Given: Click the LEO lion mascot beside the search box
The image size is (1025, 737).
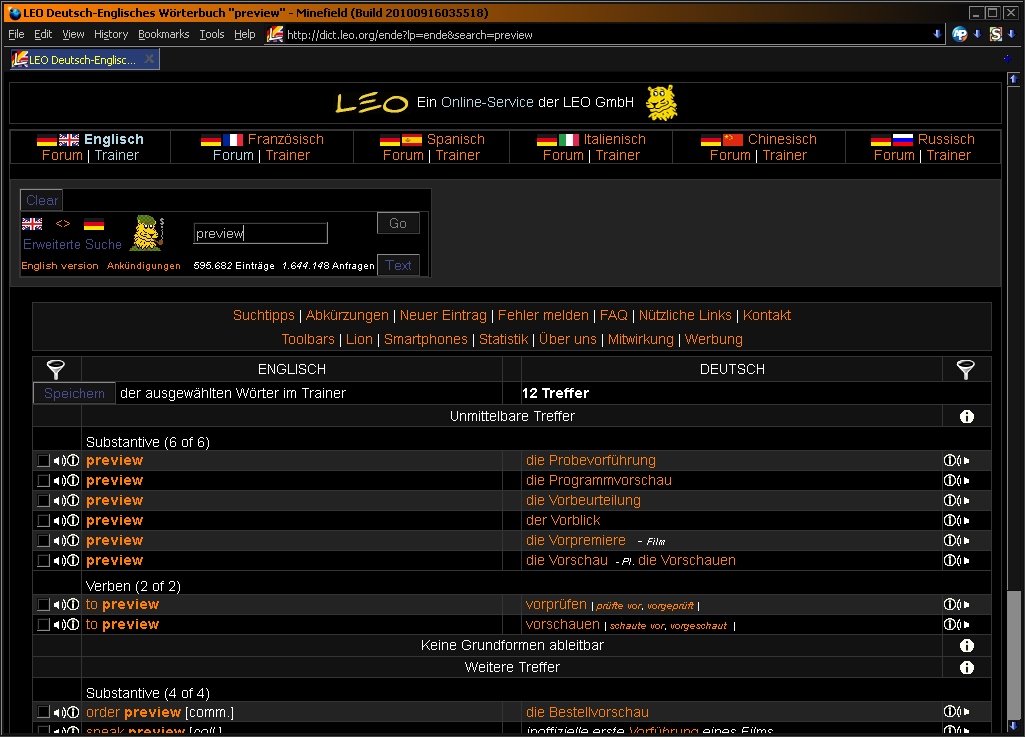Looking at the screenshot, I should [147, 233].
